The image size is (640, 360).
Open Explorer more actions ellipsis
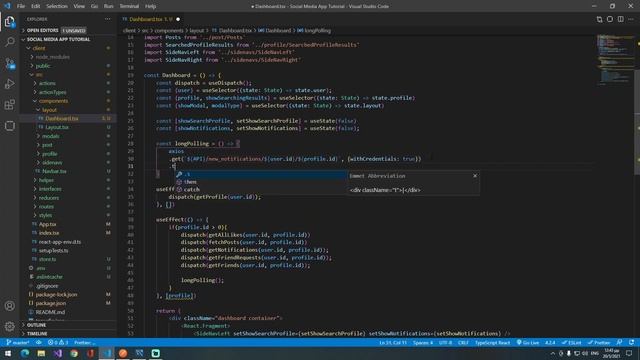107,19
